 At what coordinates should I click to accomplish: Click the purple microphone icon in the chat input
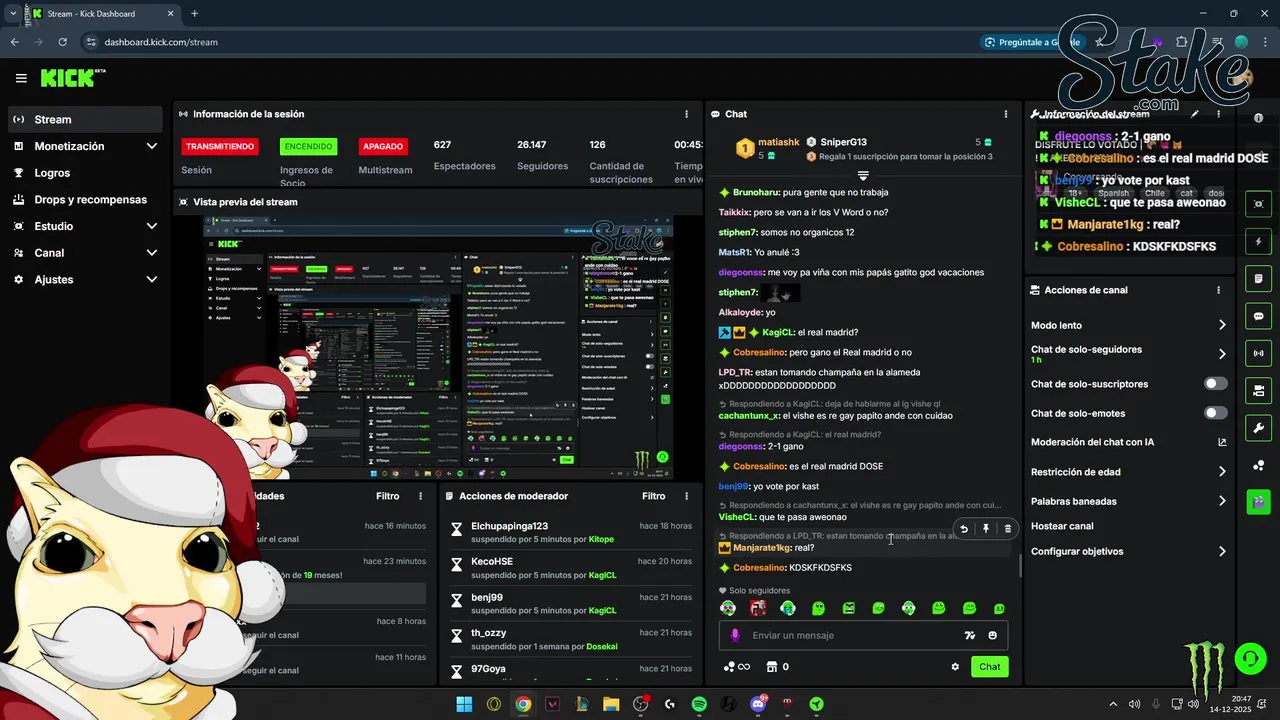[x=735, y=635]
